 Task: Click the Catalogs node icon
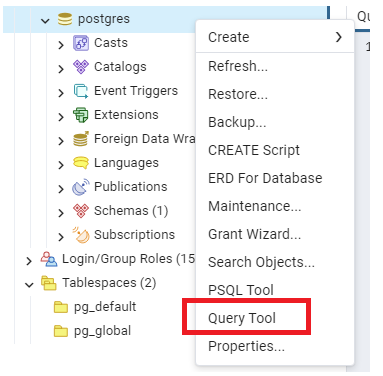click(x=81, y=67)
